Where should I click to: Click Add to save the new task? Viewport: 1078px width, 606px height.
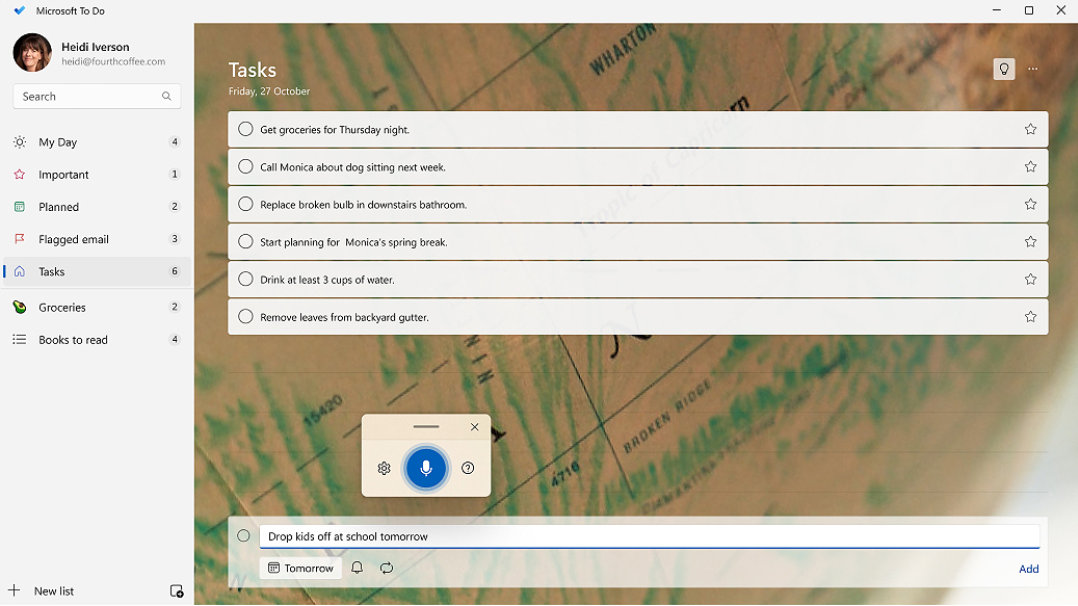pyautogui.click(x=1028, y=569)
